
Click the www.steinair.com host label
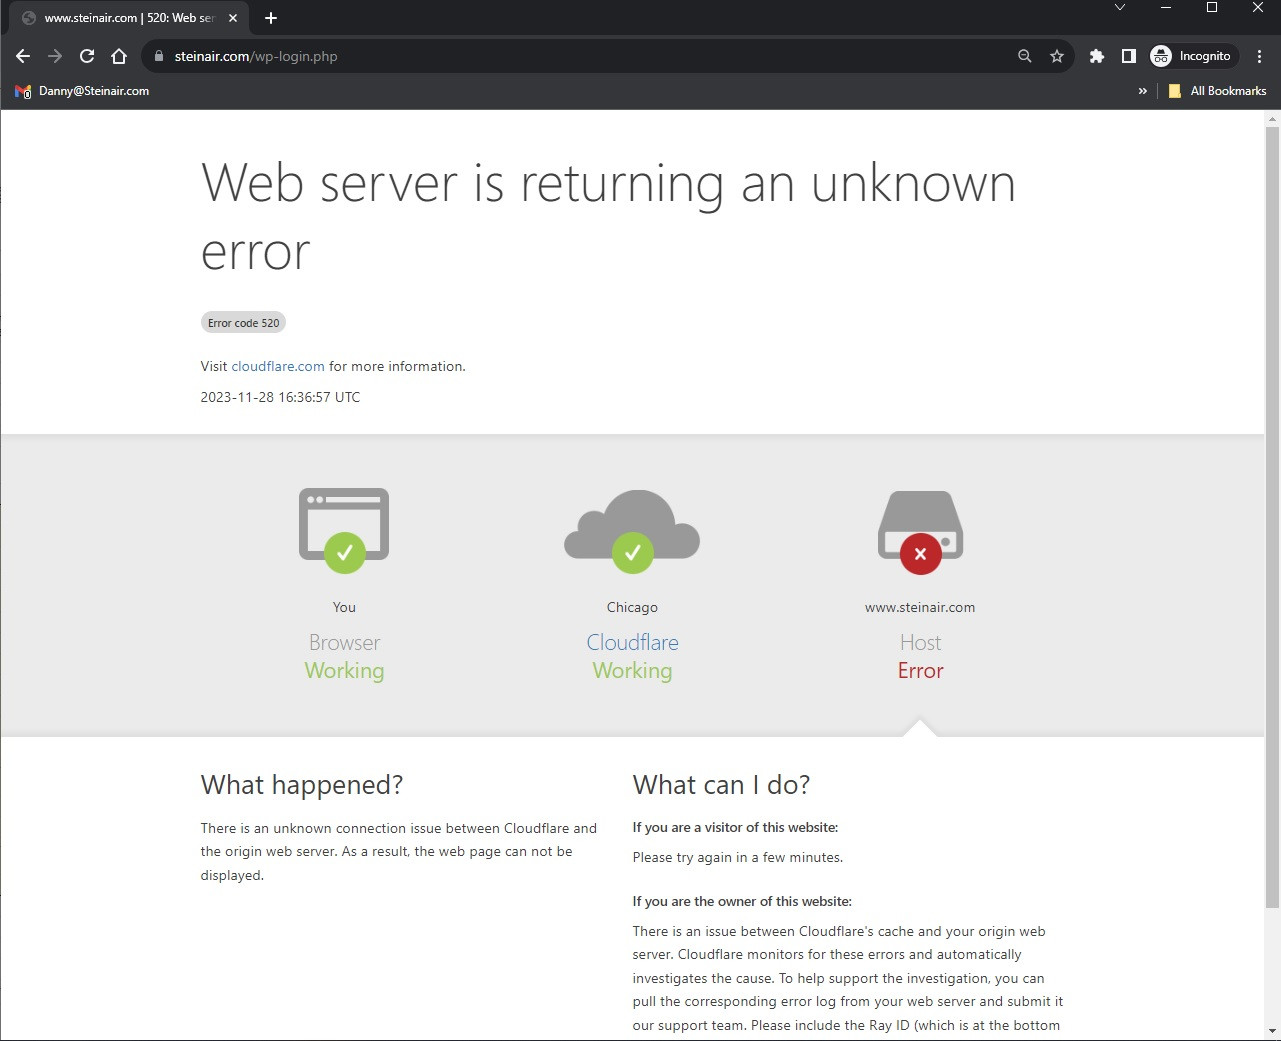point(920,607)
